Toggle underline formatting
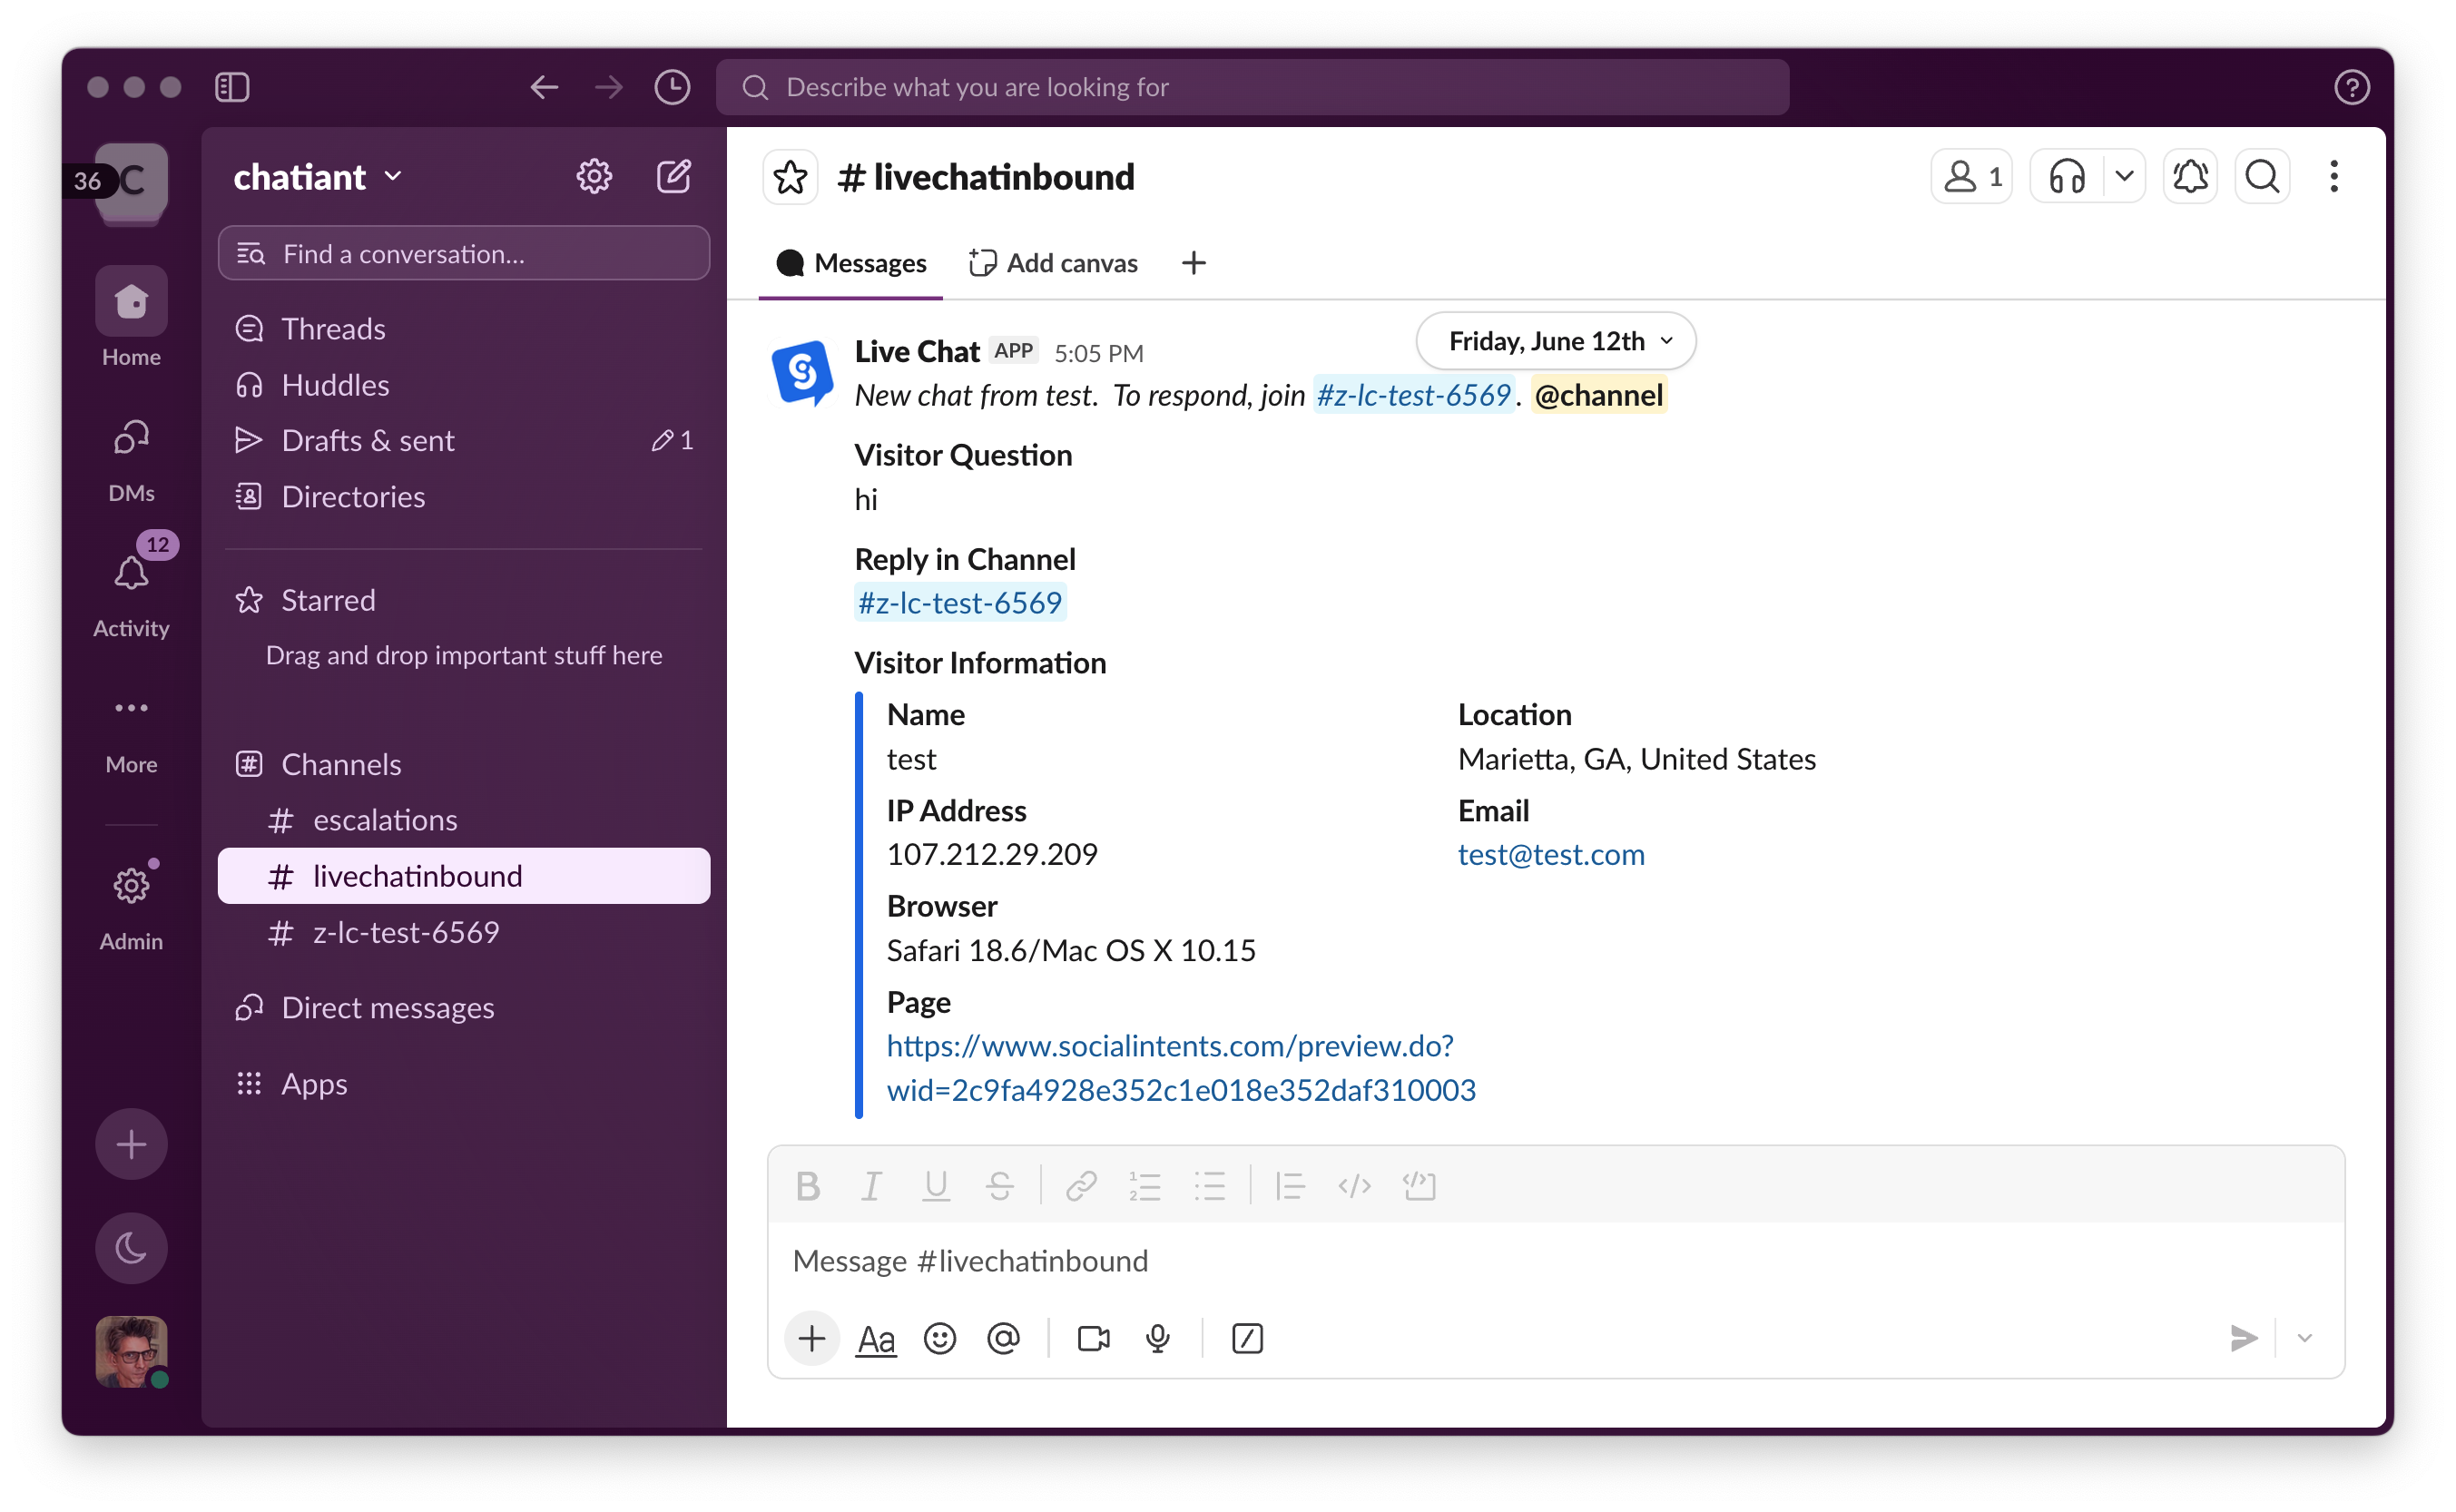This screenshot has height=1512, width=2456. click(x=935, y=1186)
